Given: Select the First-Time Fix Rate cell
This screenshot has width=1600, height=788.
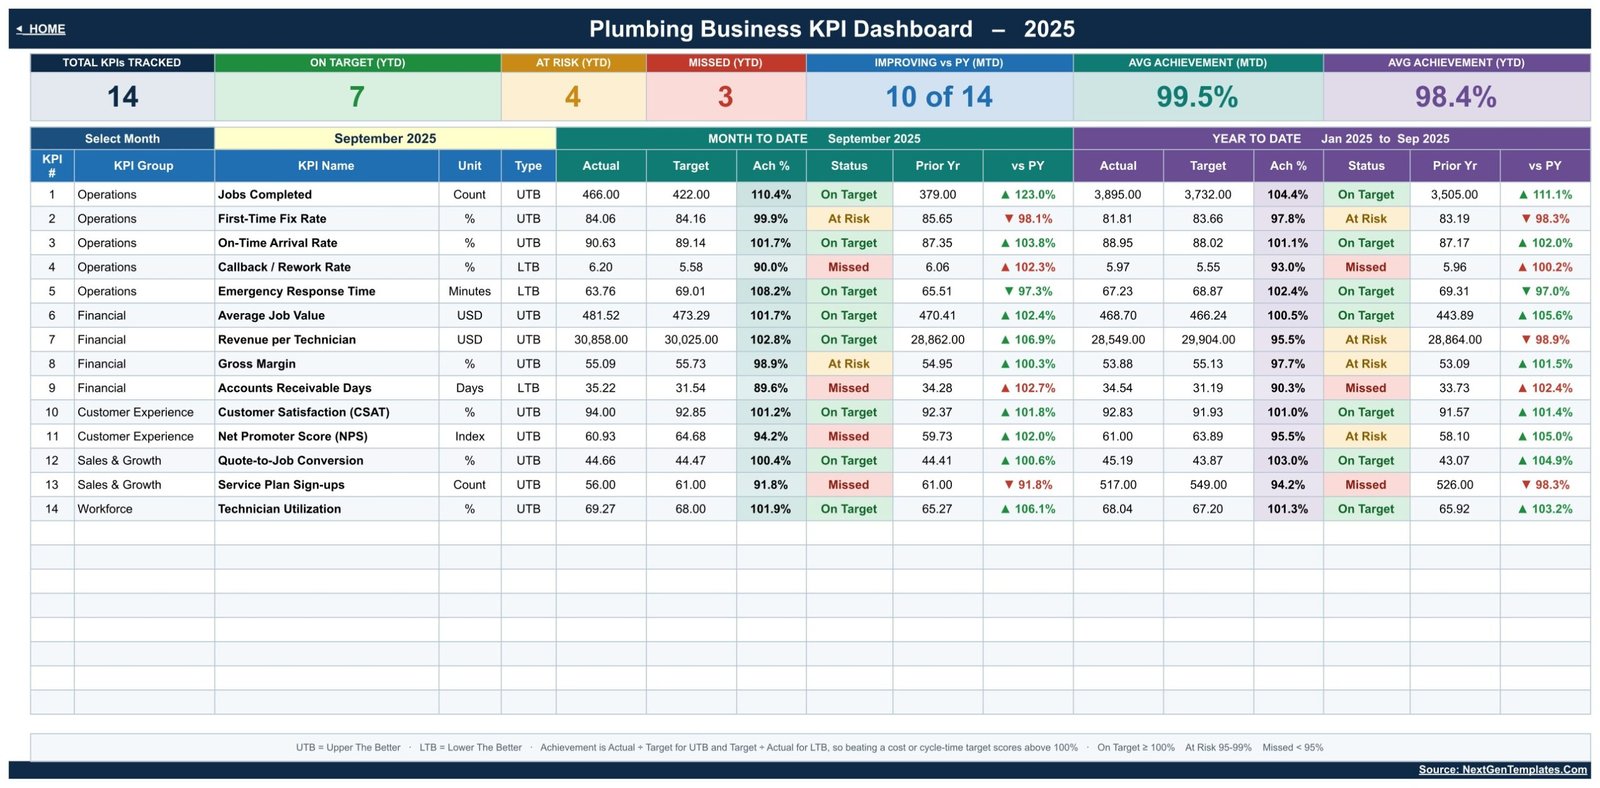Looking at the screenshot, I should tap(326, 219).
